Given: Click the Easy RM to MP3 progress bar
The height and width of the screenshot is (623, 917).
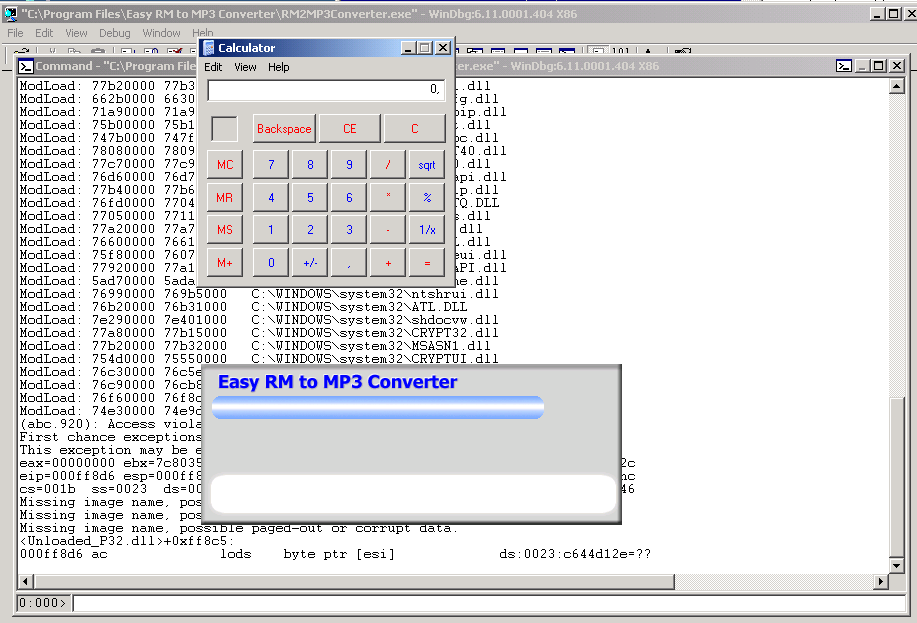Looking at the screenshot, I should point(377,407).
